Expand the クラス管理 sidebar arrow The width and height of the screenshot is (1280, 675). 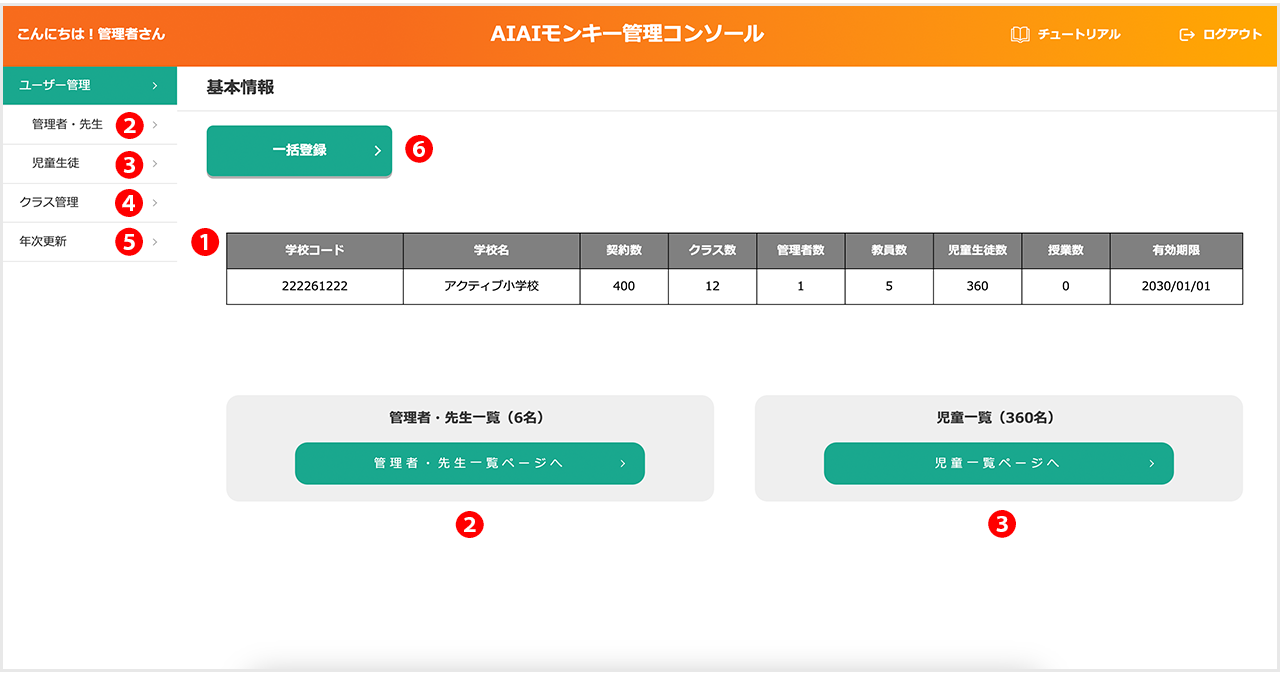[155, 202]
